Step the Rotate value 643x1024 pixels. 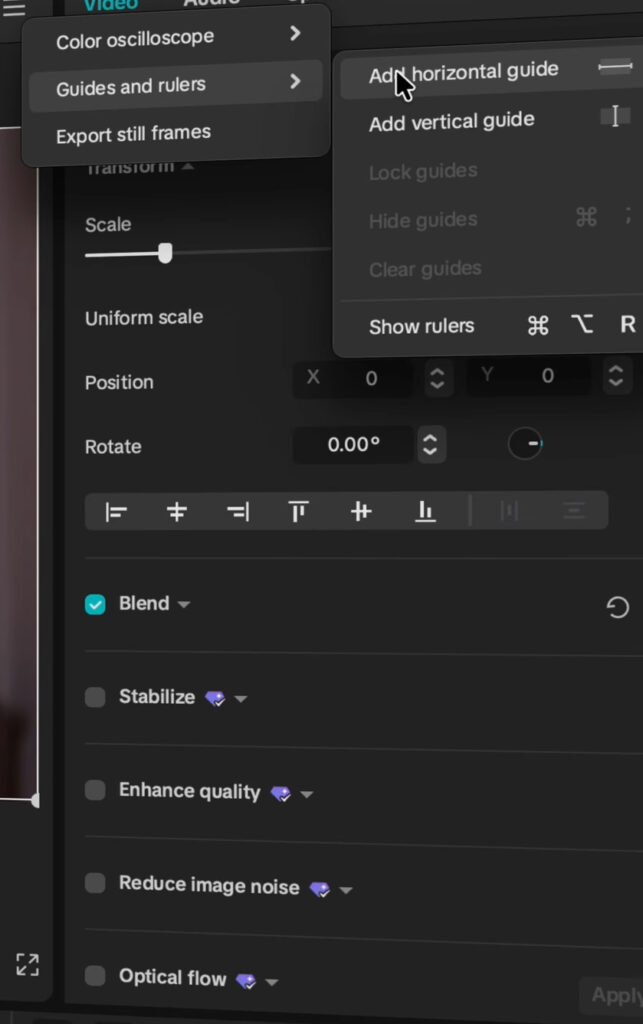pyautogui.click(x=430, y=445)
